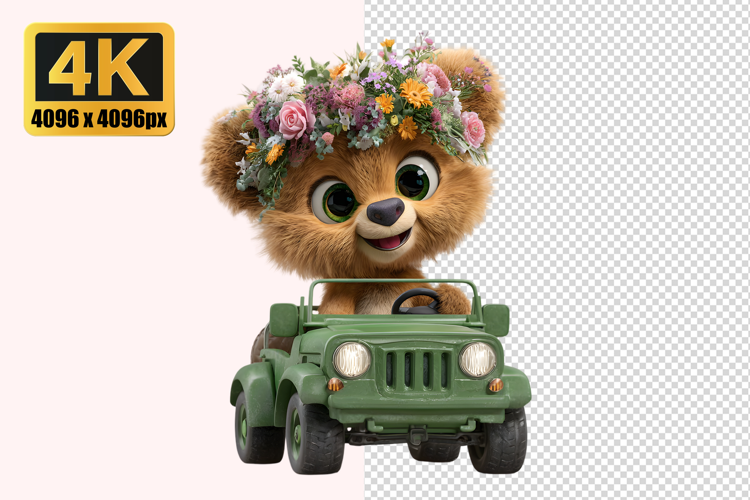The image size is (750, 500).
Task: Click the bear's eye nearest the pink background
Action: (x=334, y=200)
